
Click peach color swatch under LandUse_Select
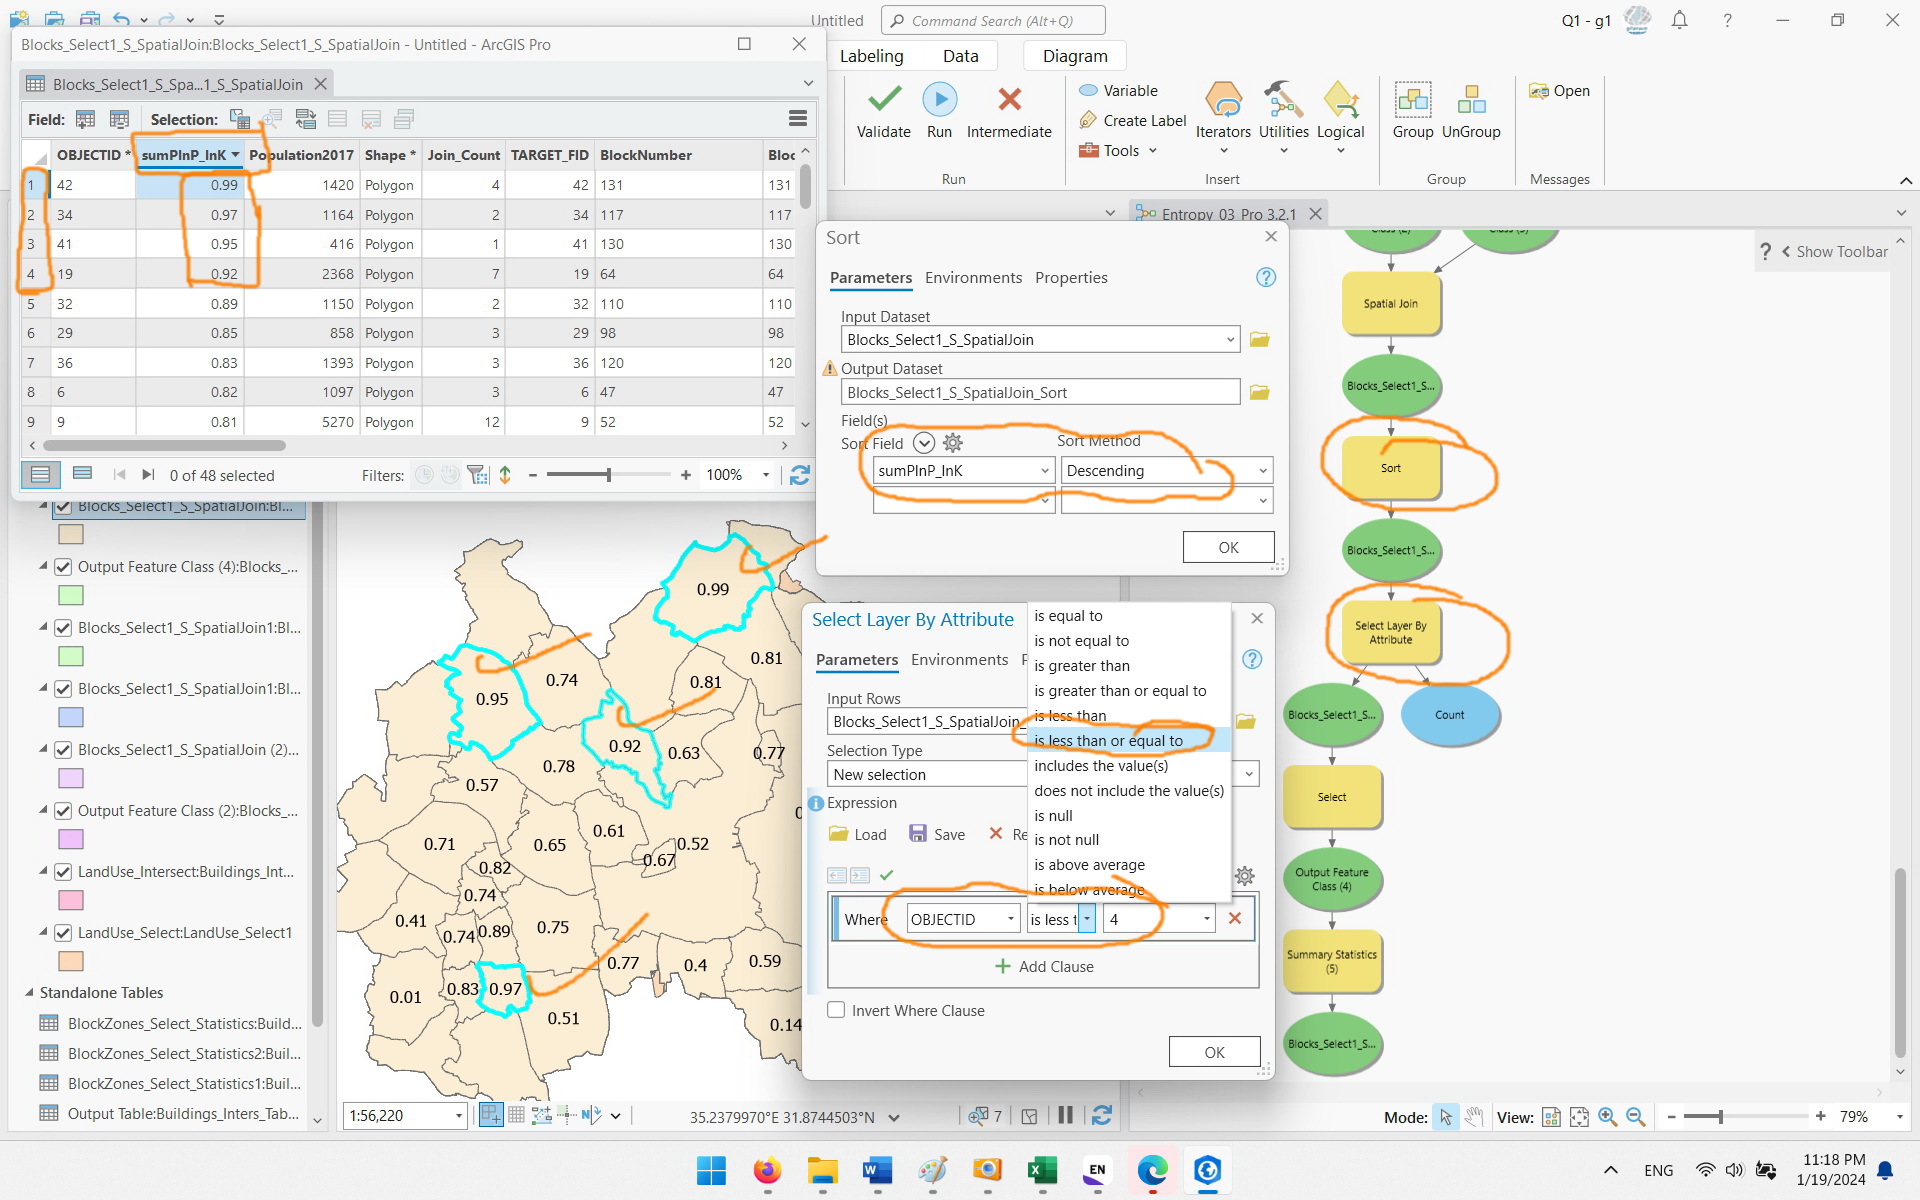pyautogui.click(x=71, y=961)
